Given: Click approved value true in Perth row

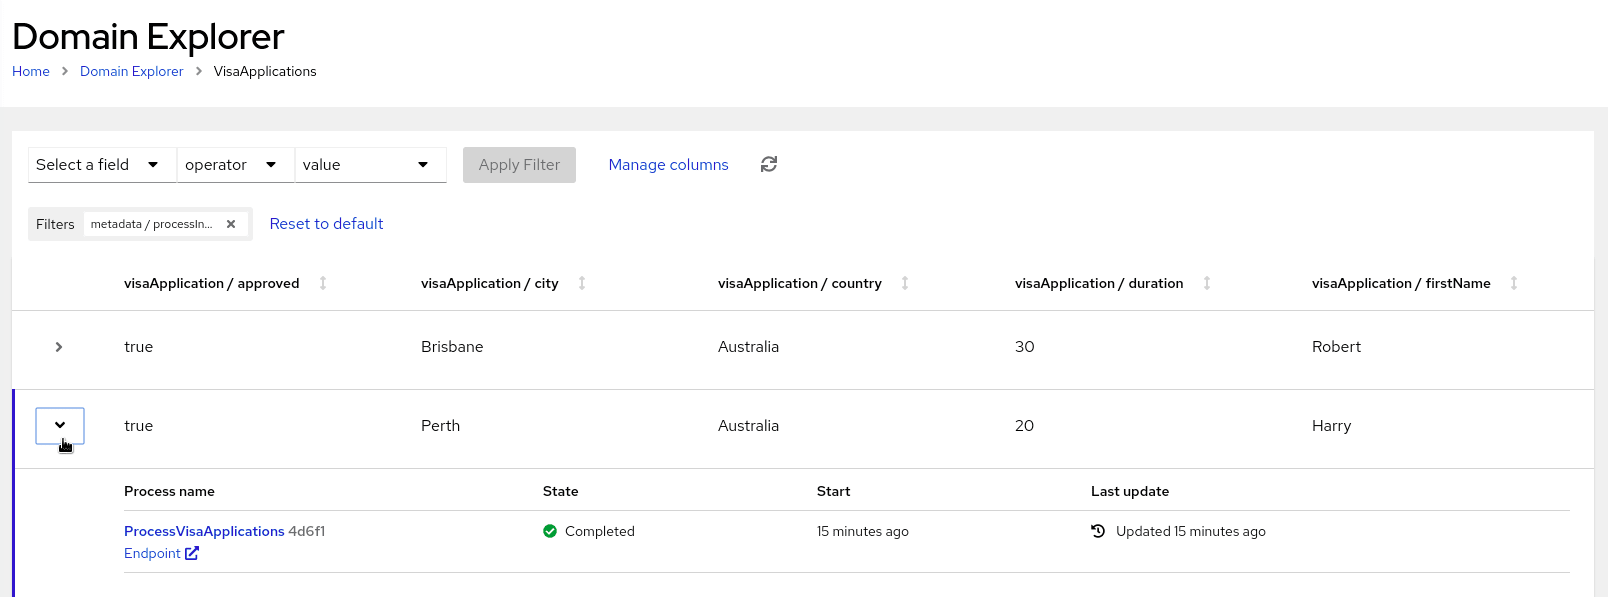Looking at the screenshot, I should coord(138,425).
